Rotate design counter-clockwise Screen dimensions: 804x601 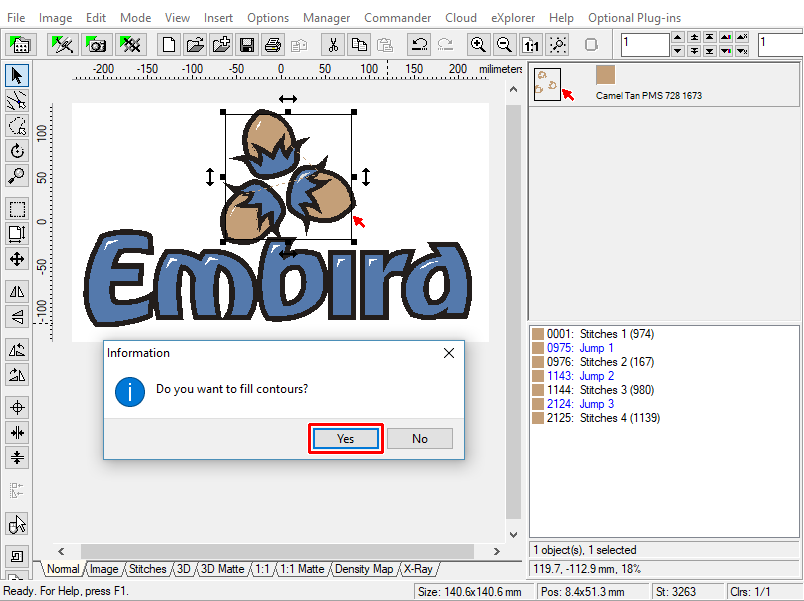17,350
